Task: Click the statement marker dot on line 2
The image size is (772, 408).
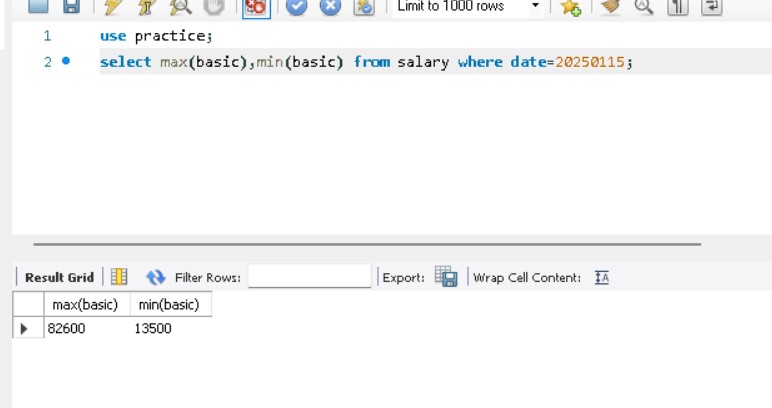Action: (66, 61)
